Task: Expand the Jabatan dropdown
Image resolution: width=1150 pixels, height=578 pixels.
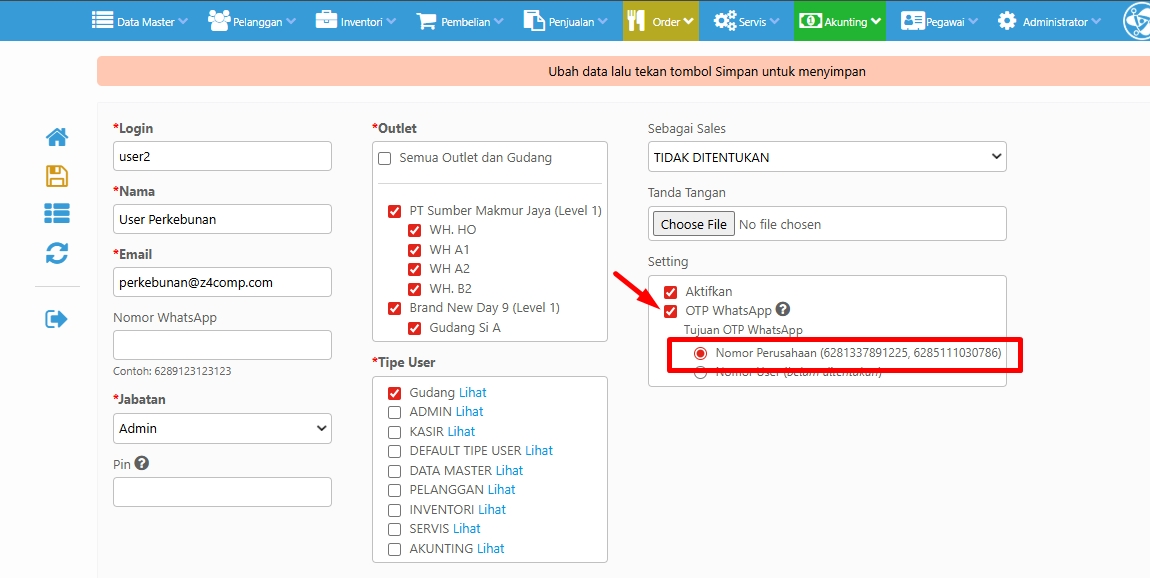Action: (x=222, y=428)
